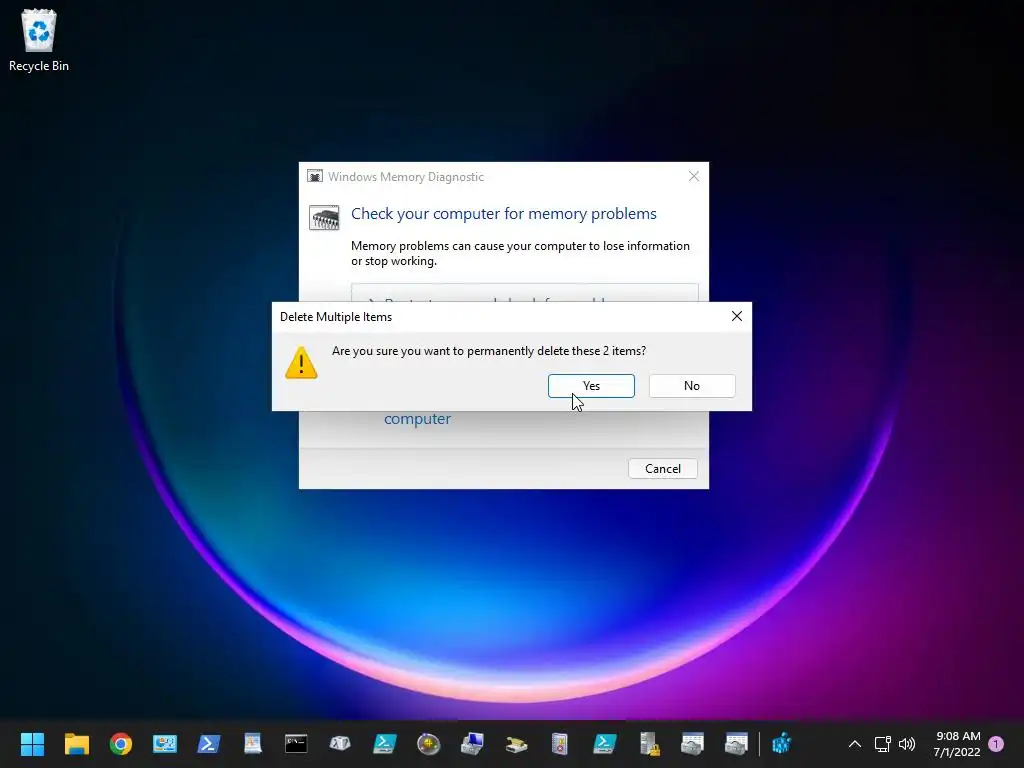Close the Windows Memory Diagnostic window
This screenshot has height=768, width=1024.
point(694,176)
